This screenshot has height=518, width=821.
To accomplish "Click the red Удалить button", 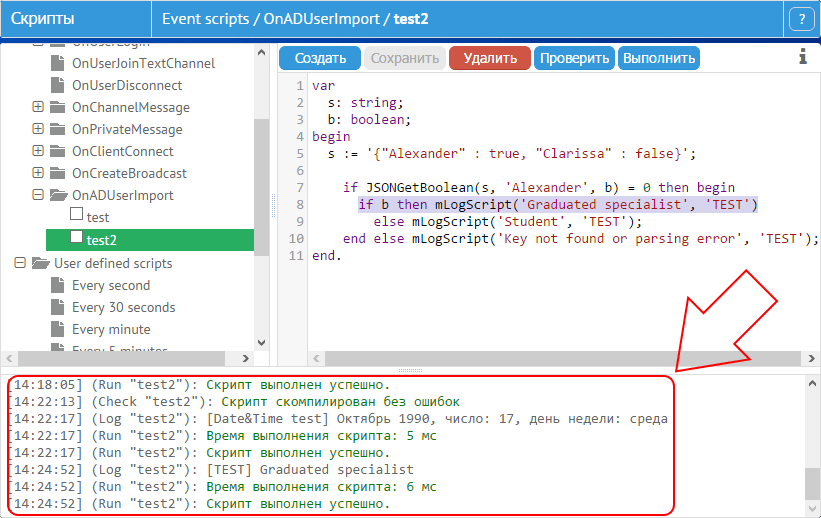I will [x=490, y=58].
